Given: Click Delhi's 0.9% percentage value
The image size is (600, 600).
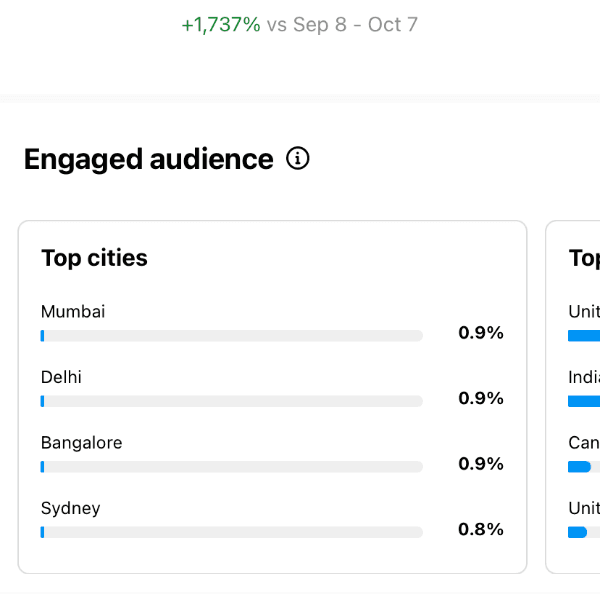Looking at the screenshot, I should (481, 398).
